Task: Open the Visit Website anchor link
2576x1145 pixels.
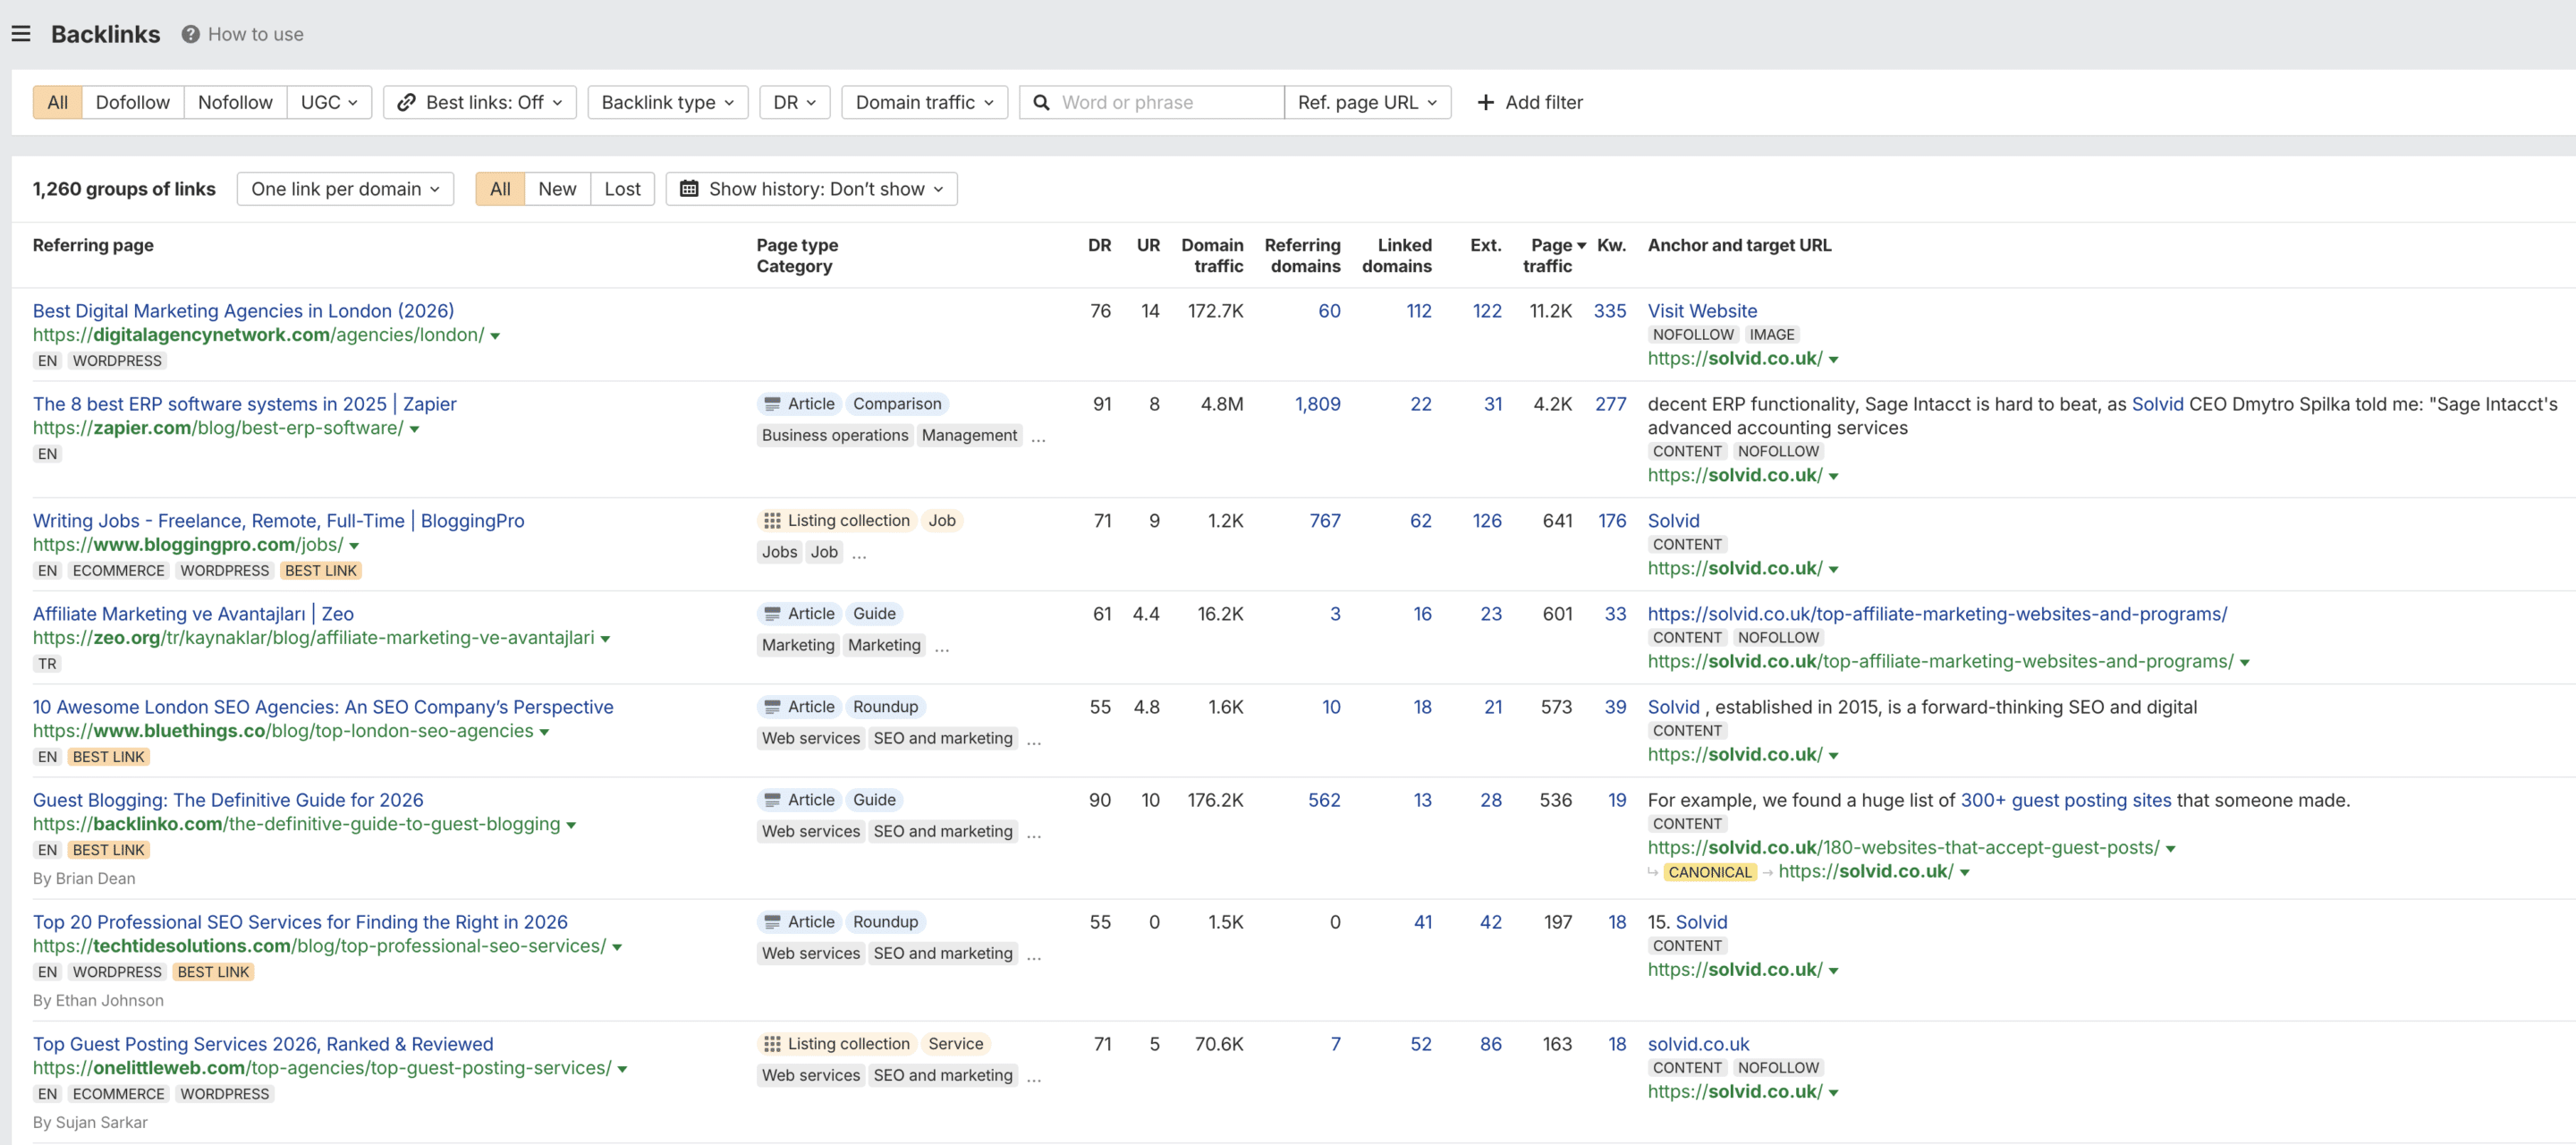Action: [x=1702, y=311]
